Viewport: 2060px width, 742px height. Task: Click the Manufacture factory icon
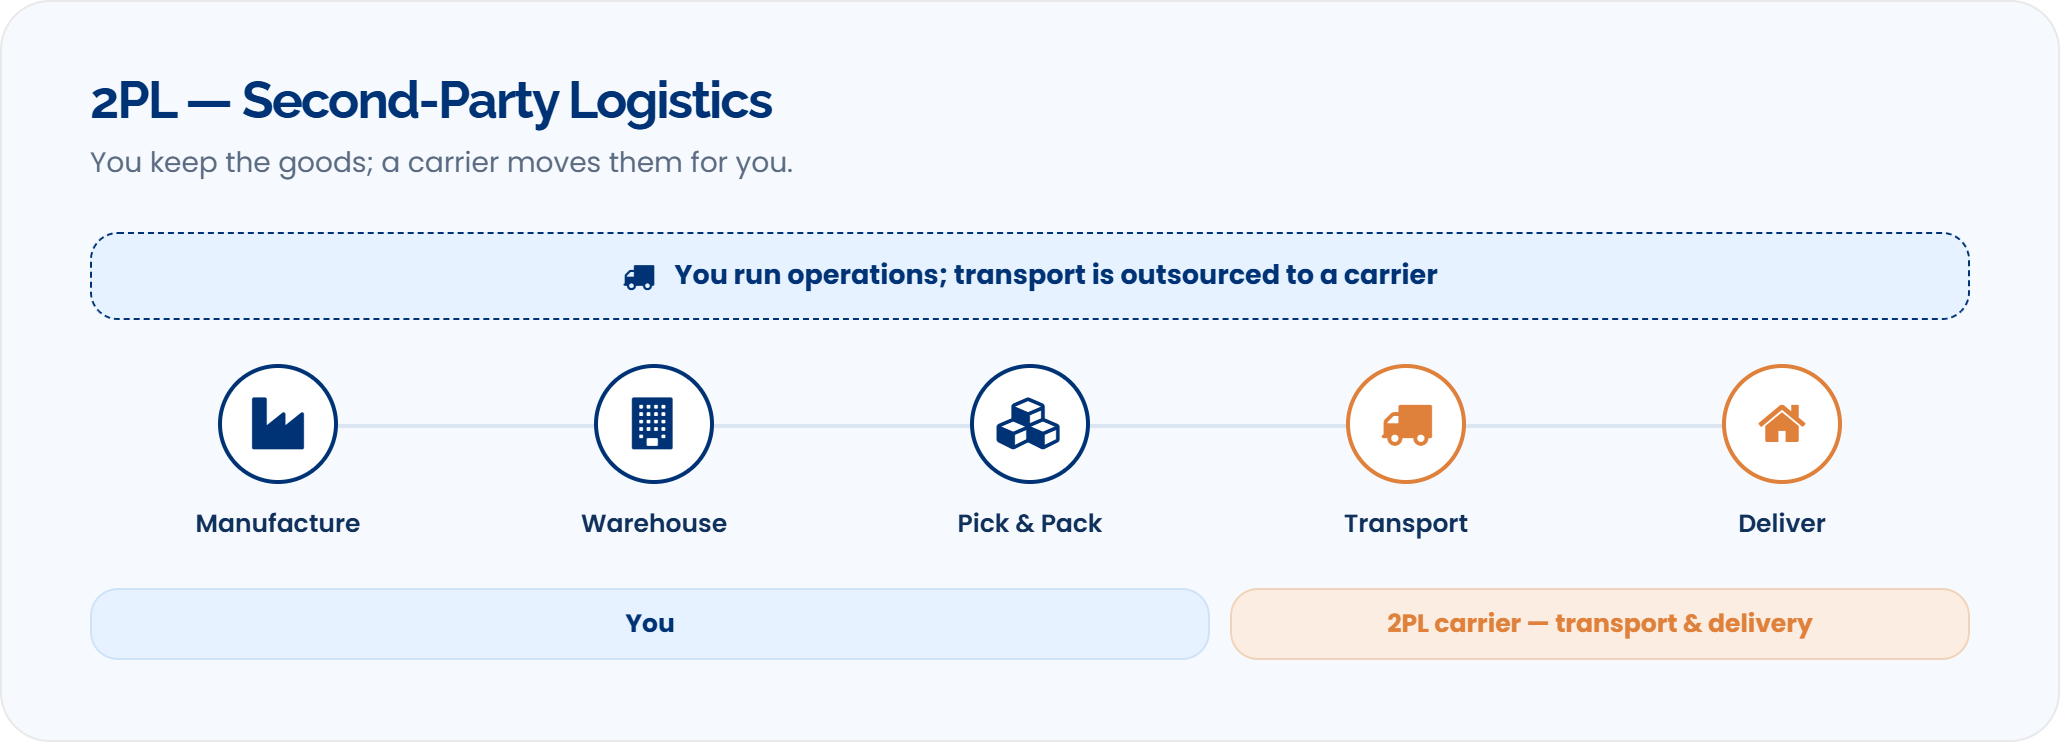point(278,424)
